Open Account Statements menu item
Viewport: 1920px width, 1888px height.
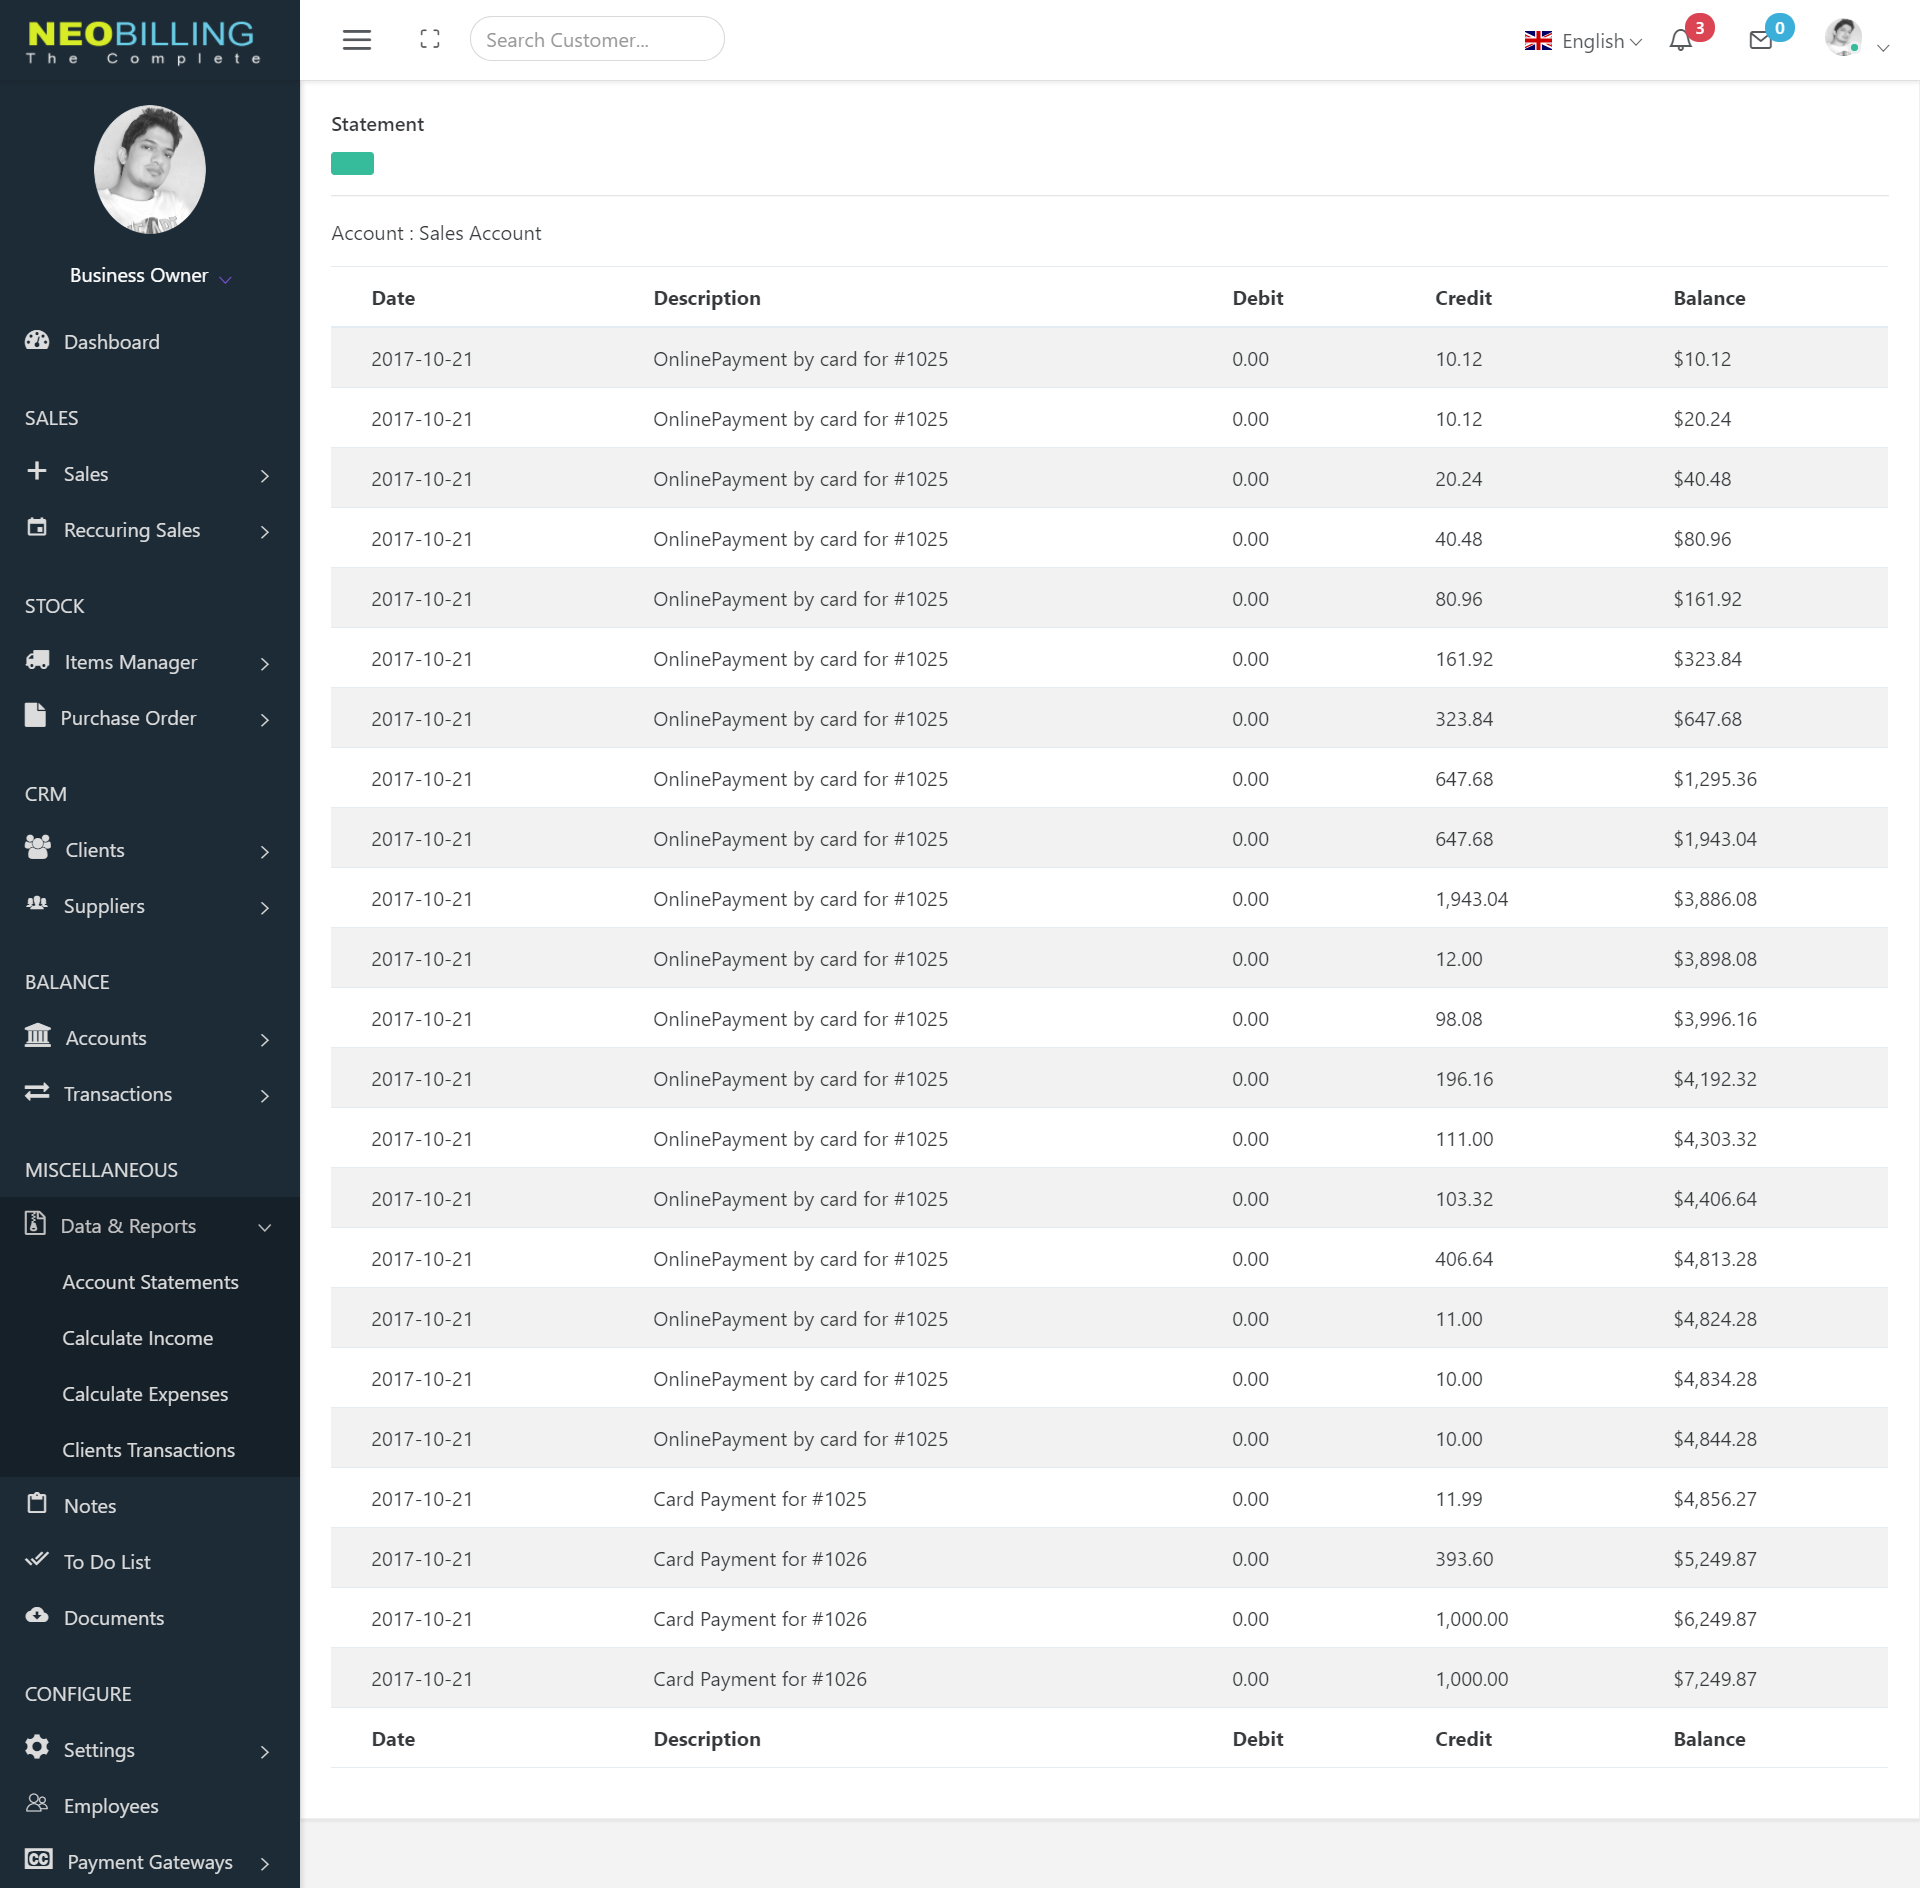150,1282
